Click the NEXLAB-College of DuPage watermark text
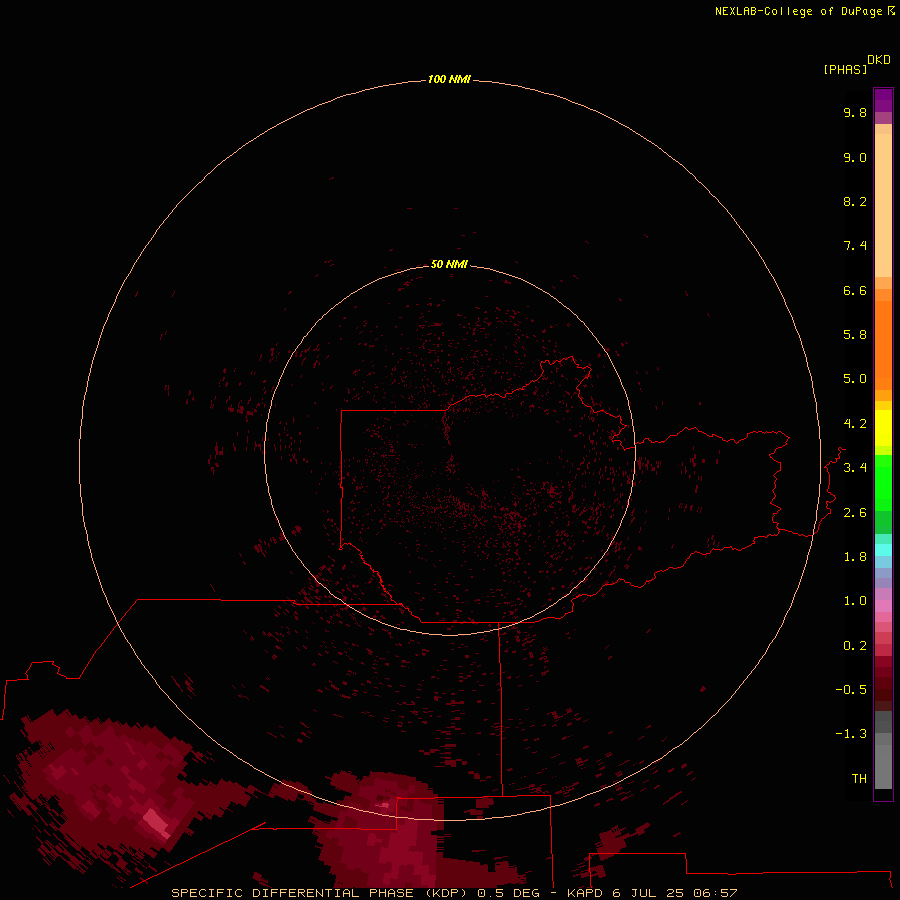This screenshot has height=900, width=900. (x=804, y=11)
